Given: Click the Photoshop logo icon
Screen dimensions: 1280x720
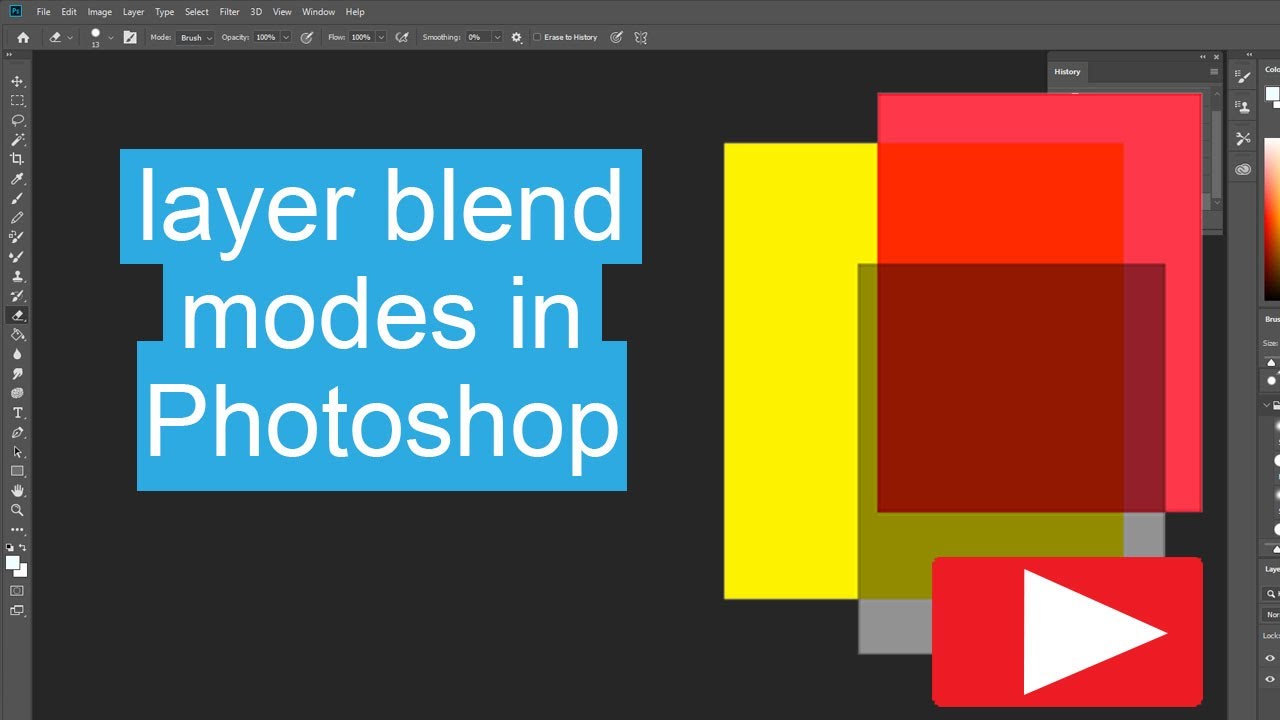Looking at the screenshot, I should 15,12.
